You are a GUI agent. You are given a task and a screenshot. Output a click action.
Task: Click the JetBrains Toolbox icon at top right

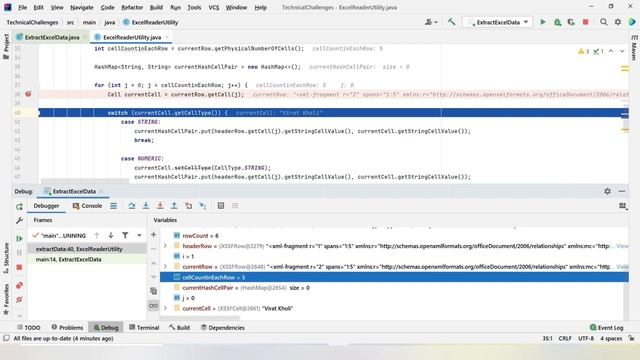point(632,22)
